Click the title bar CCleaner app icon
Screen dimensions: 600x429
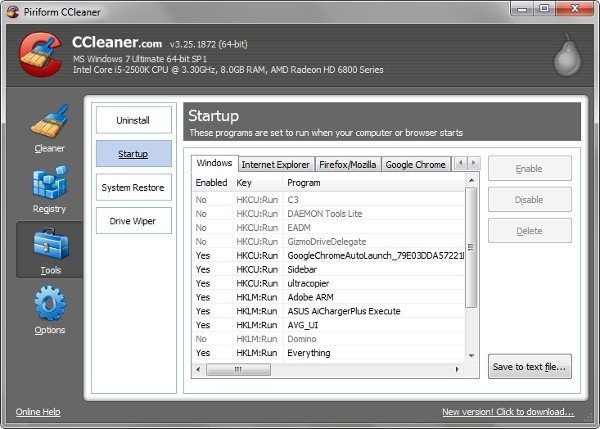click(x=12, y=11)
